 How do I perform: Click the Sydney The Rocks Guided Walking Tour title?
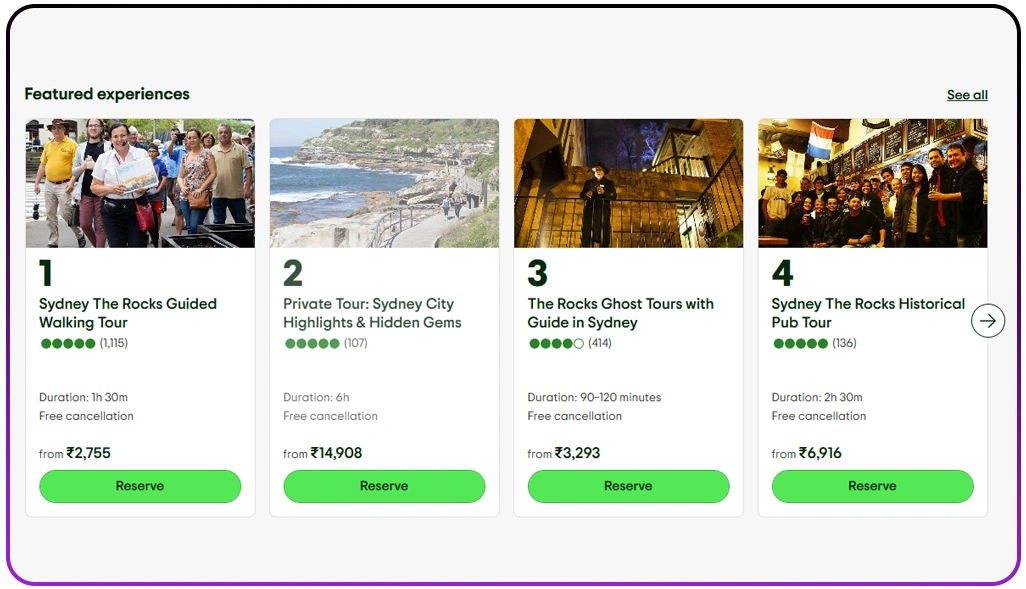click(128, 313)
